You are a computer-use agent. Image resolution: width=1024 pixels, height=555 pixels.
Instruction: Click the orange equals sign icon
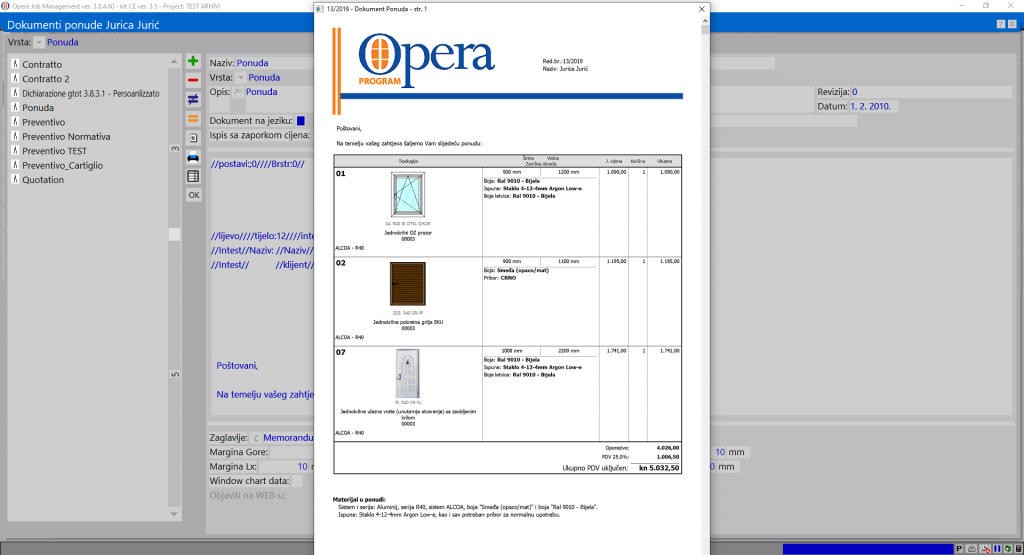click(194, 119)
